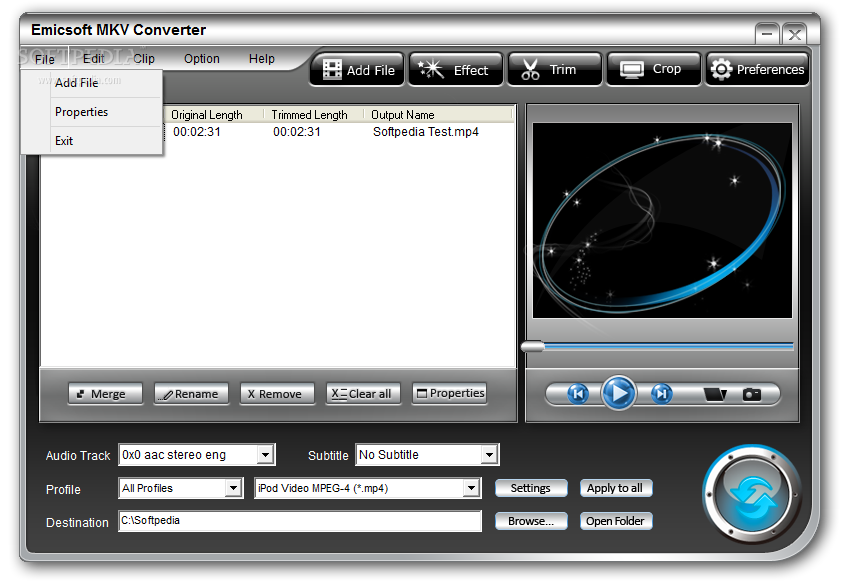Open the Effect tool

(x=456, y=70)
